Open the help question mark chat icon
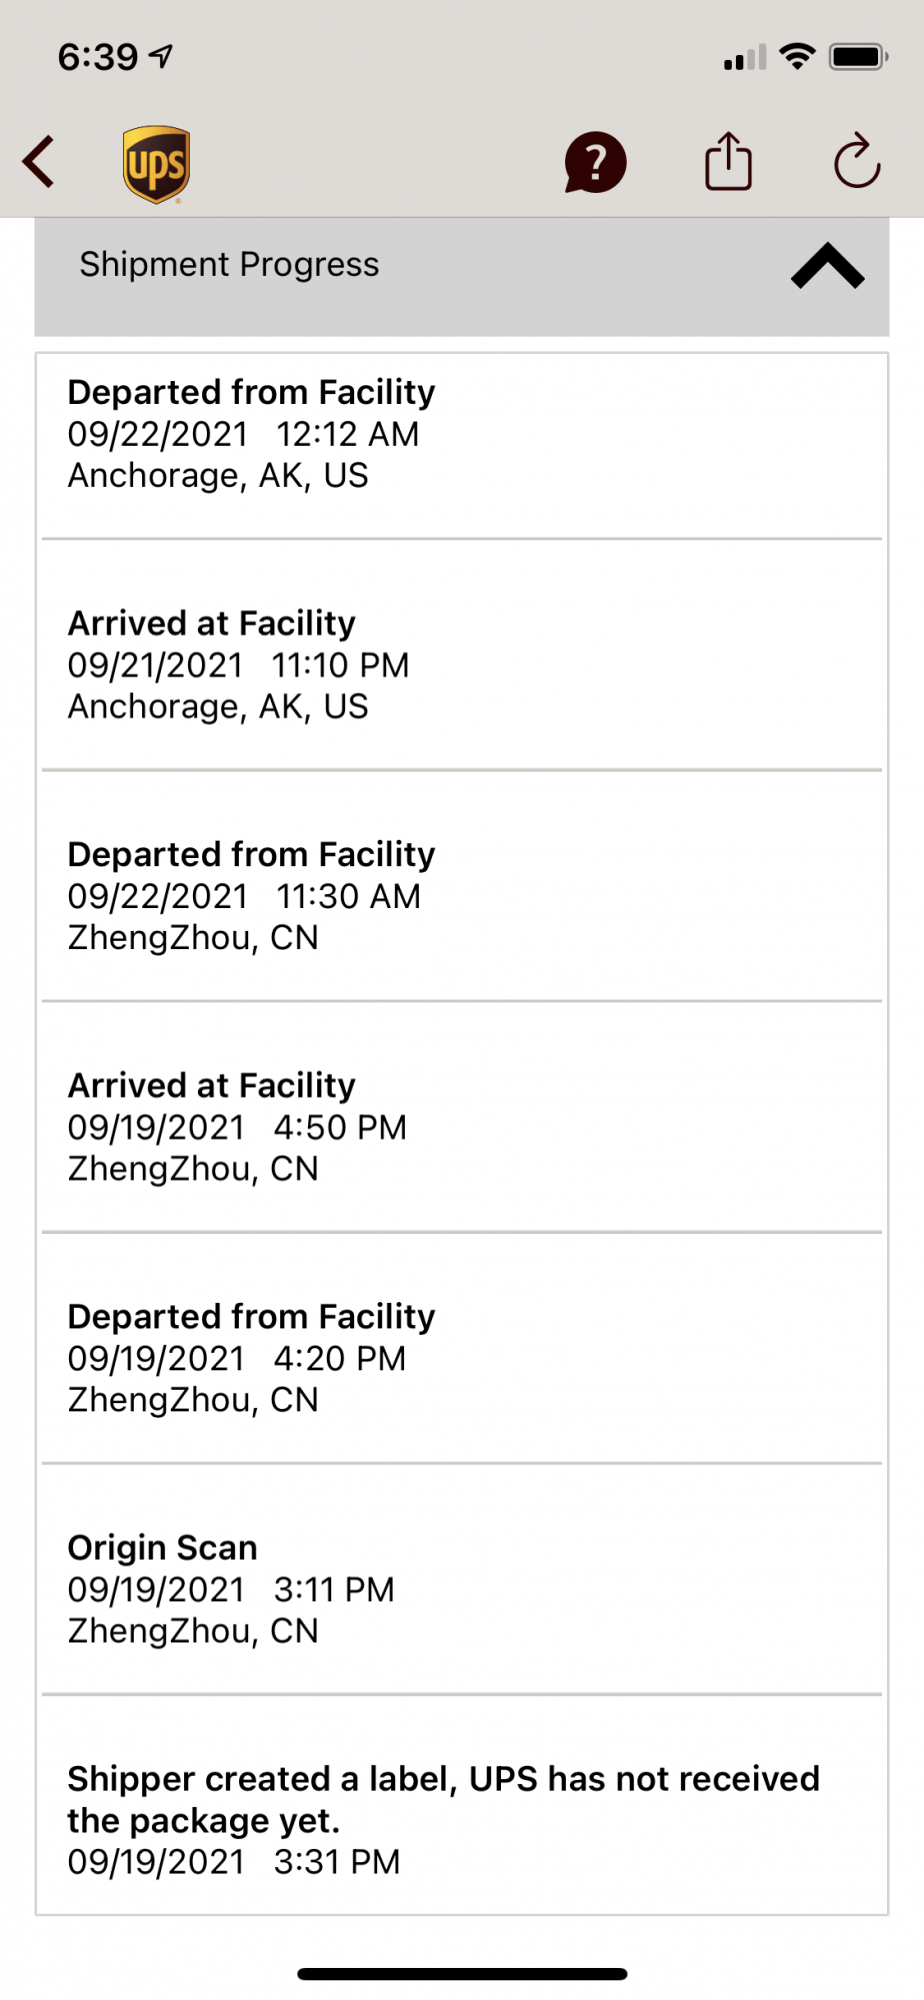924x2000 pixels. tap(595, 162)
